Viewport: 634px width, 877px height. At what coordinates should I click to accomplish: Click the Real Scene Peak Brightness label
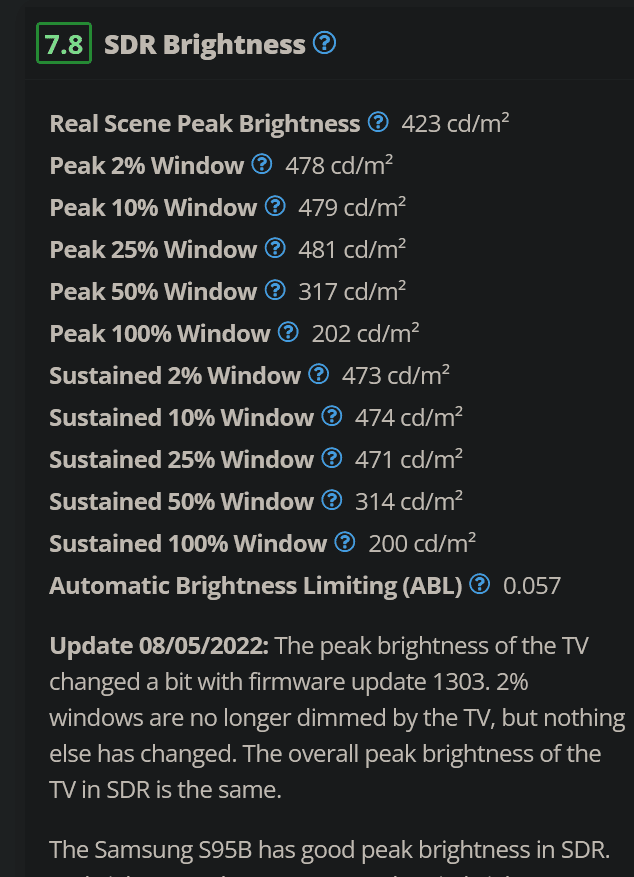click(x=205, y=124)
